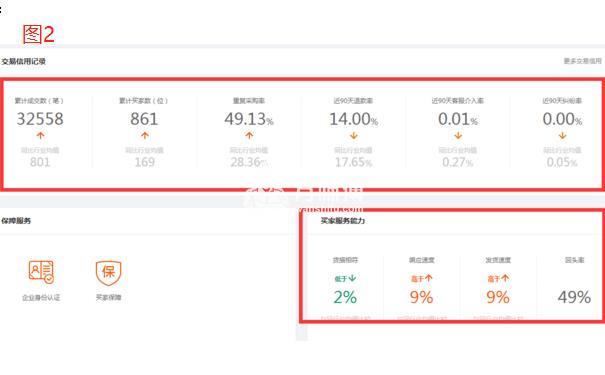This screenshot has height=375, width=605.
Task: Select the 保障服务 section heading
Action: (x=16, y=221)
